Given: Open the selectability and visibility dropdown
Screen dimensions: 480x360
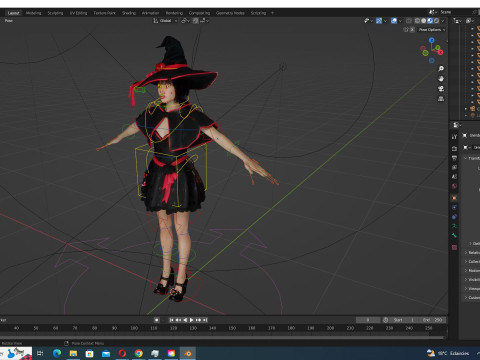Looking at the screenshot, I should (368, 21).
